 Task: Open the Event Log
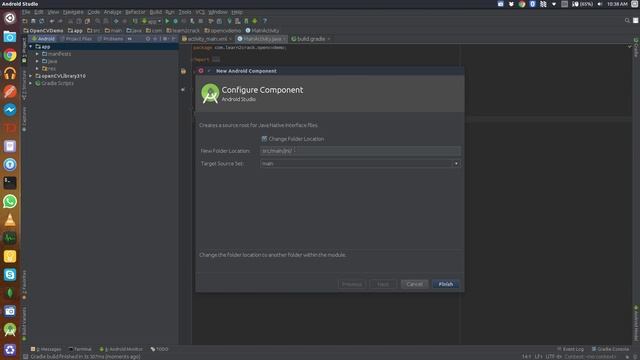571,349
